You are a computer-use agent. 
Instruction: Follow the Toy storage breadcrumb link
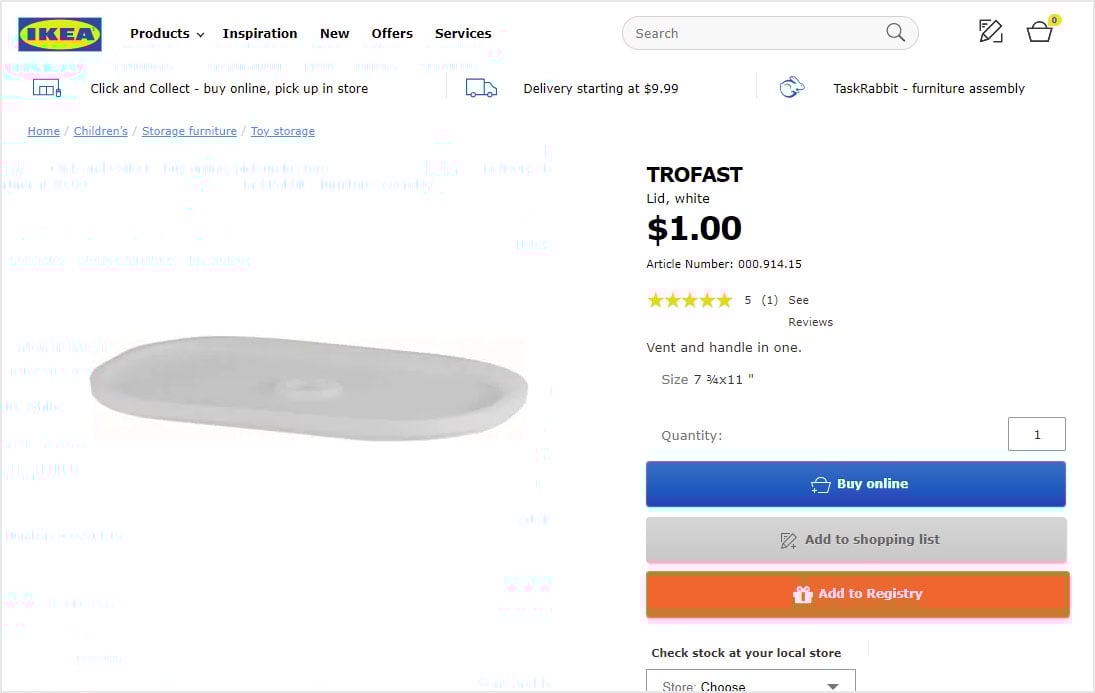(x=282, y=131)
